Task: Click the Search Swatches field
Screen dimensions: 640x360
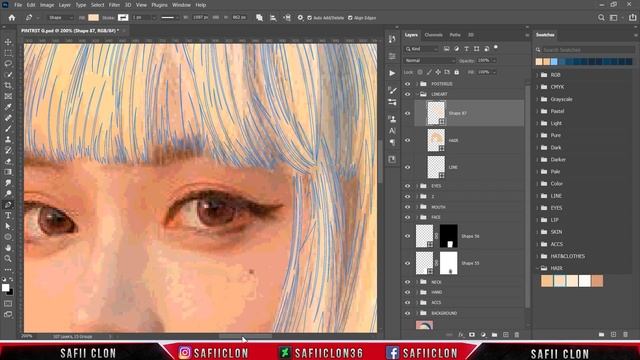Action: [586, 50]
